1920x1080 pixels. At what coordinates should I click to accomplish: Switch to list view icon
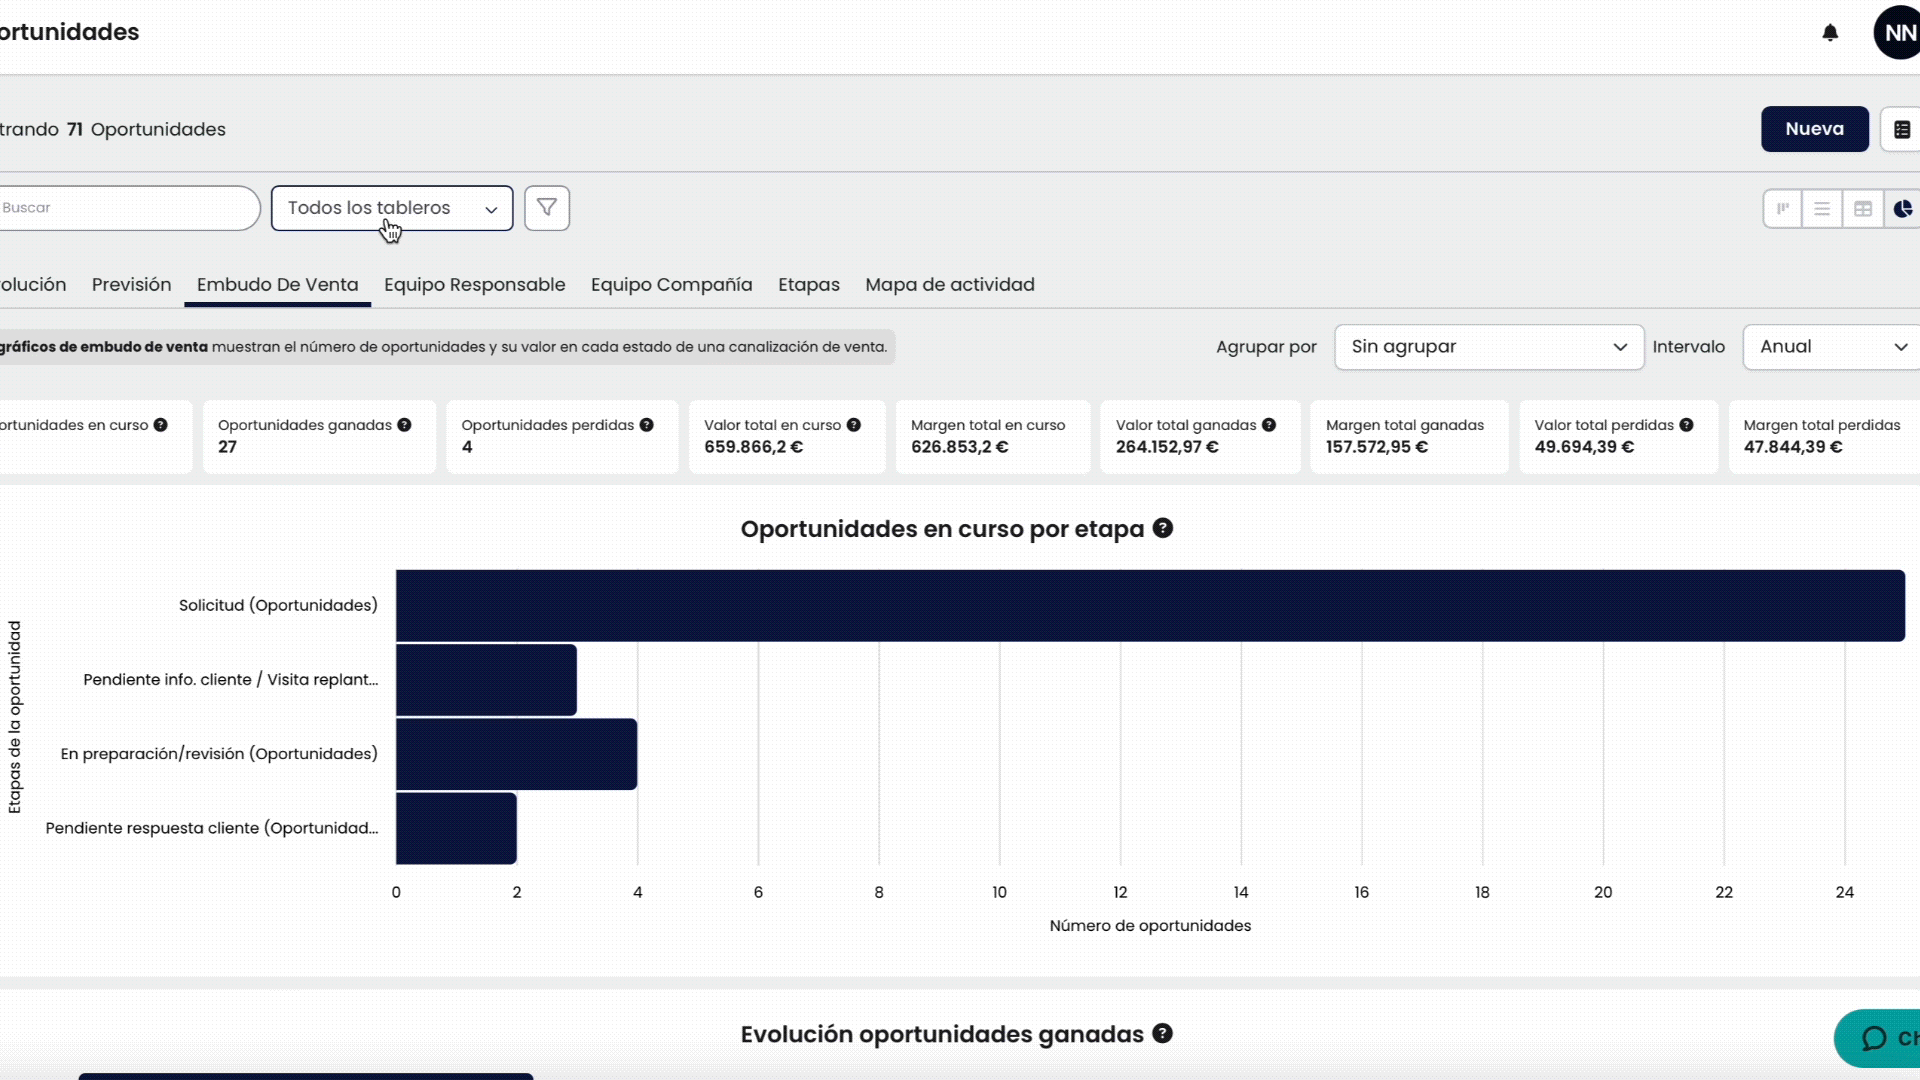1822,208
